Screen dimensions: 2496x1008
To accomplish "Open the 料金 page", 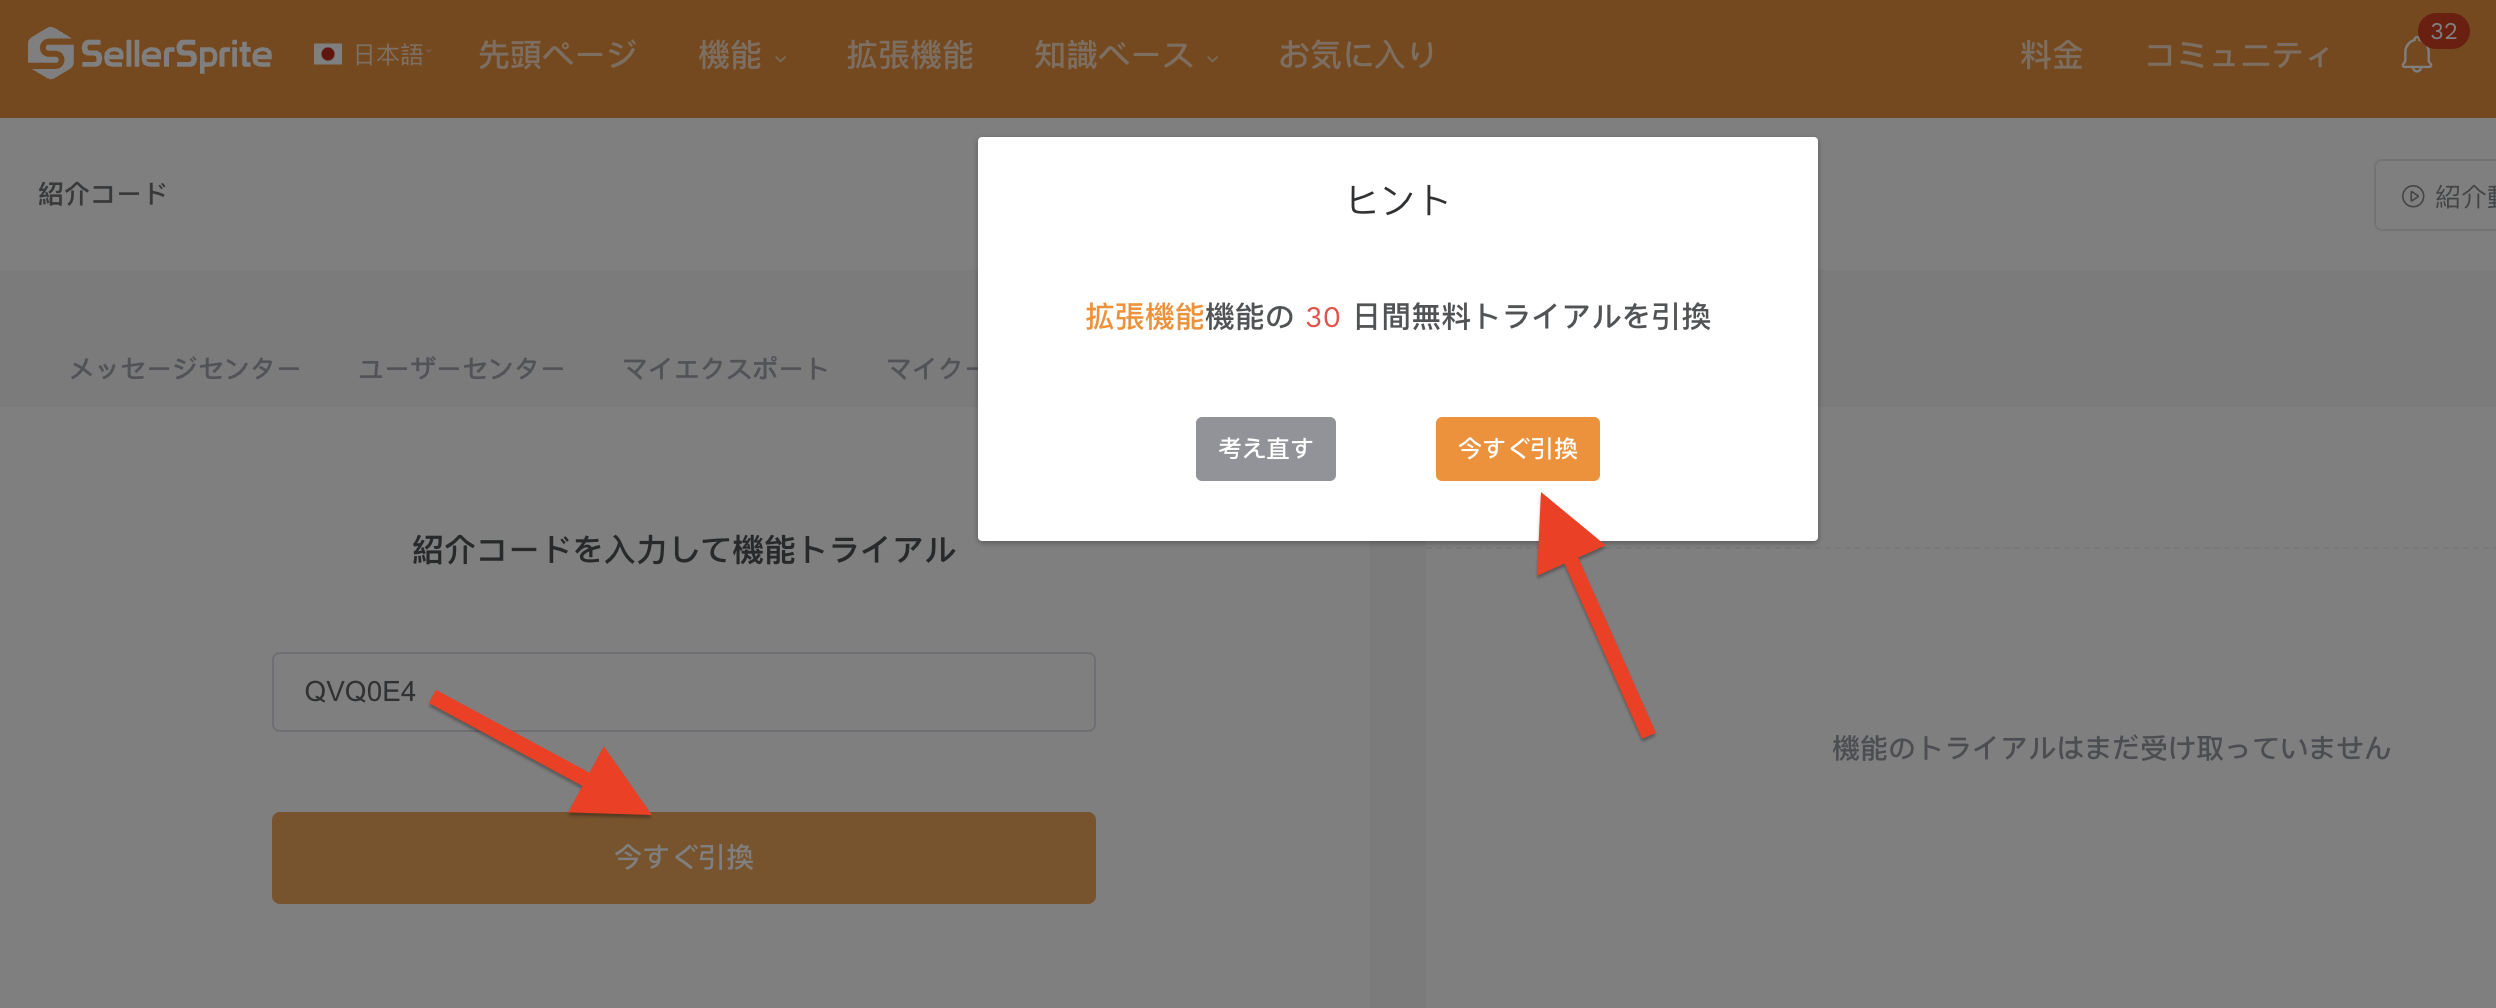I will [2051, 55].
